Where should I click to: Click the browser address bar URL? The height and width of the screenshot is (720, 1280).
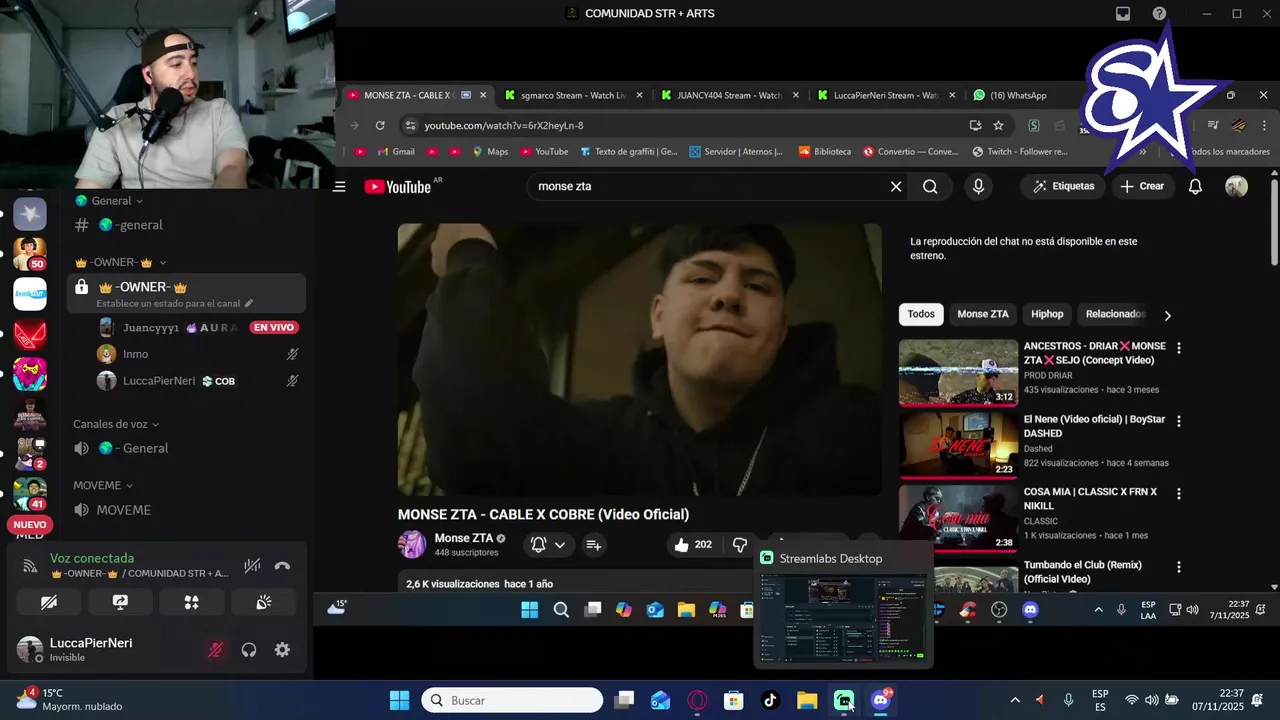tap(504, 125)
